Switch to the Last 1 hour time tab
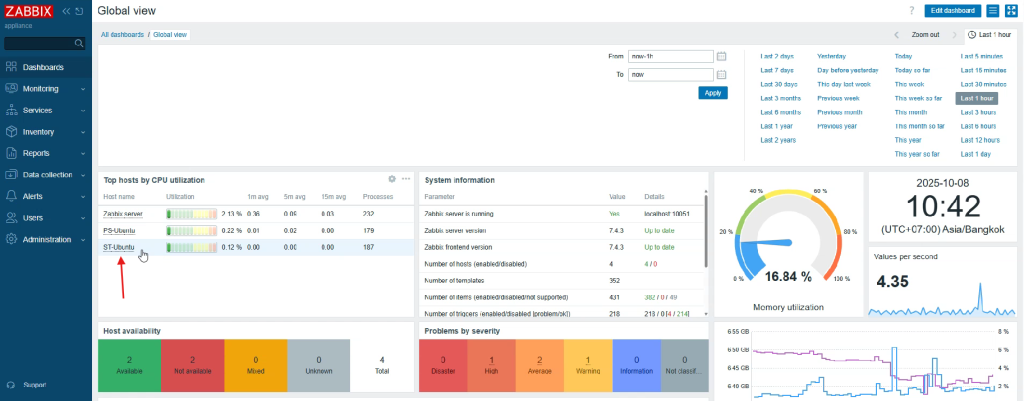This screenshot has height=401, width=1024. pyautogui.click(x=991, y=34)
